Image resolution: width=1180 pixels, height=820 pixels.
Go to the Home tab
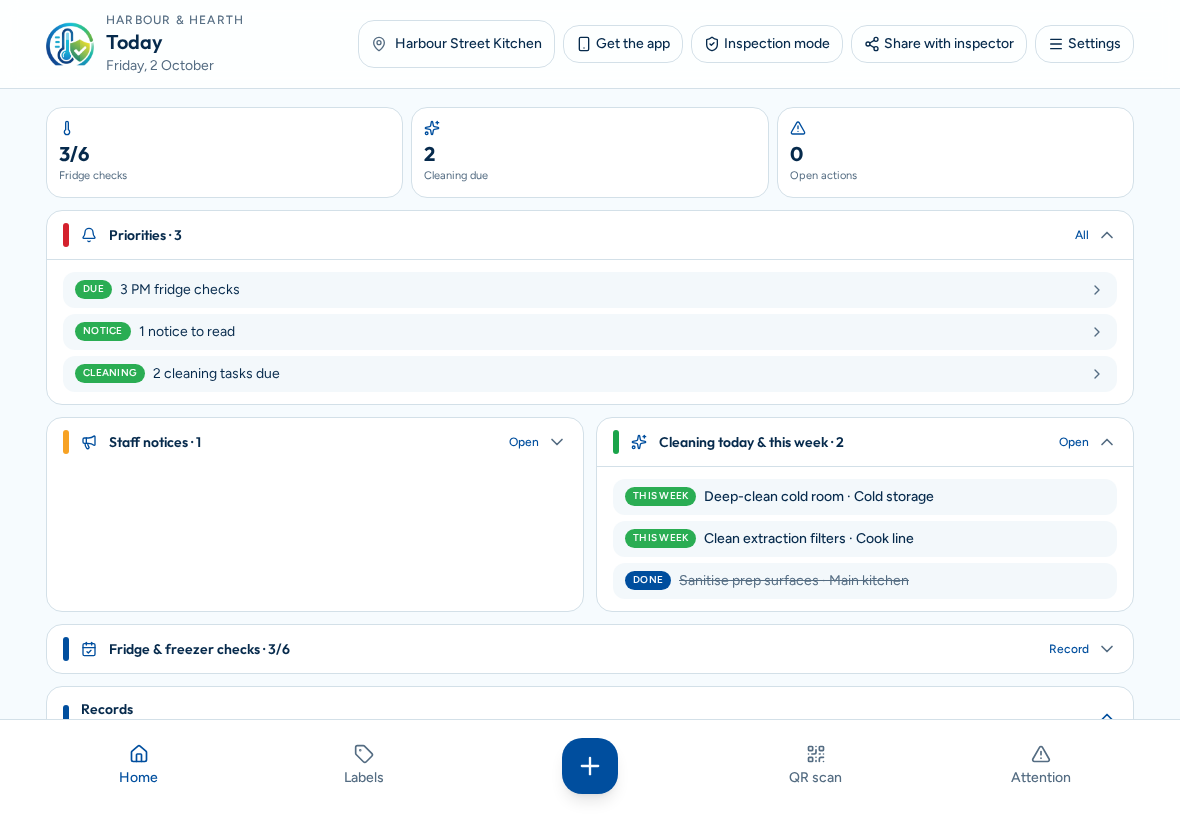click(x=138, y=765)
